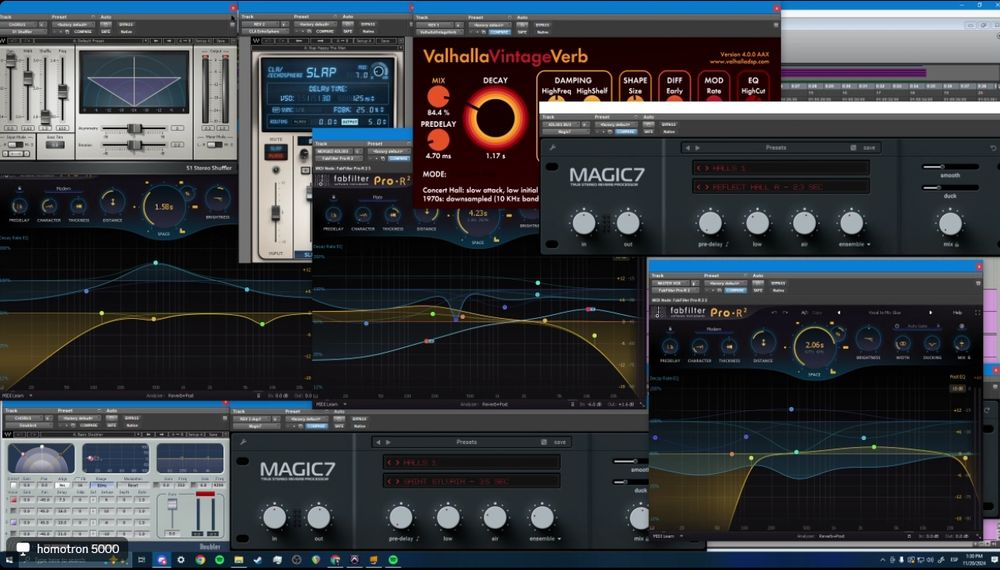Image resolution: width=1000 pixels, height=570 pixels.
Task: Click Space knob showing 4.23s
Action: [478, 214]
